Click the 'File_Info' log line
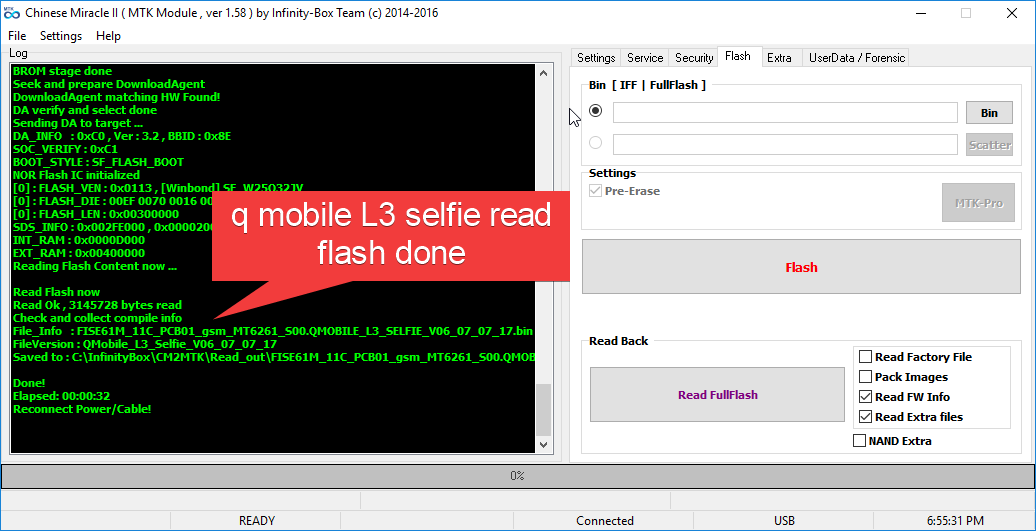The height and width of the screenshot is (531, 1036). pyautogui.click(x=273, y=331)
